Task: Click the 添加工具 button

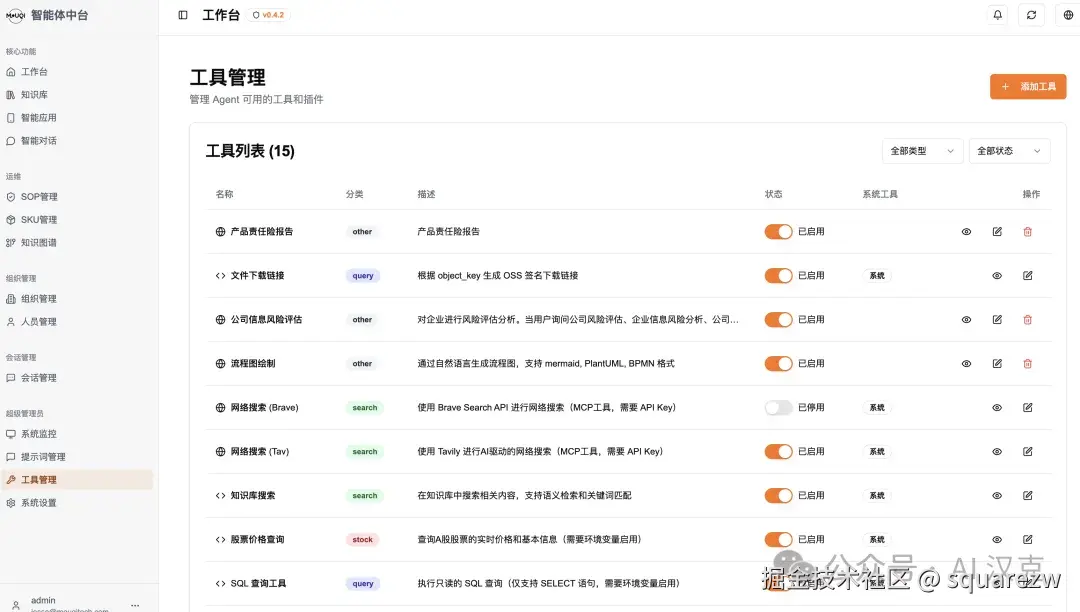Action: [x=1028, y=87]
